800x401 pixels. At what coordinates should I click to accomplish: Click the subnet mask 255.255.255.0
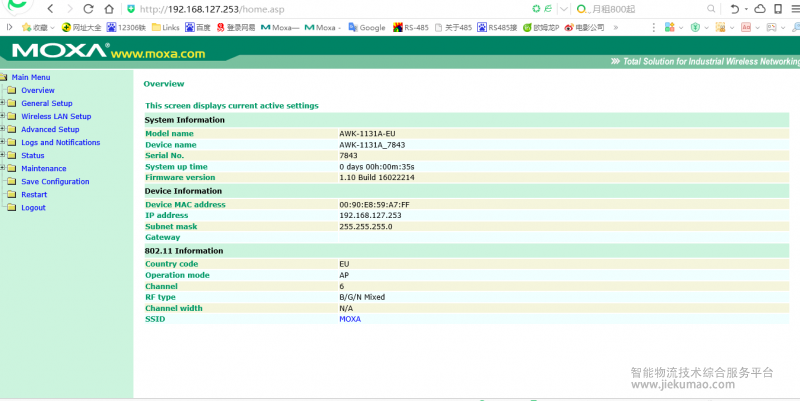pyautogui.click(x=366, y=227)
